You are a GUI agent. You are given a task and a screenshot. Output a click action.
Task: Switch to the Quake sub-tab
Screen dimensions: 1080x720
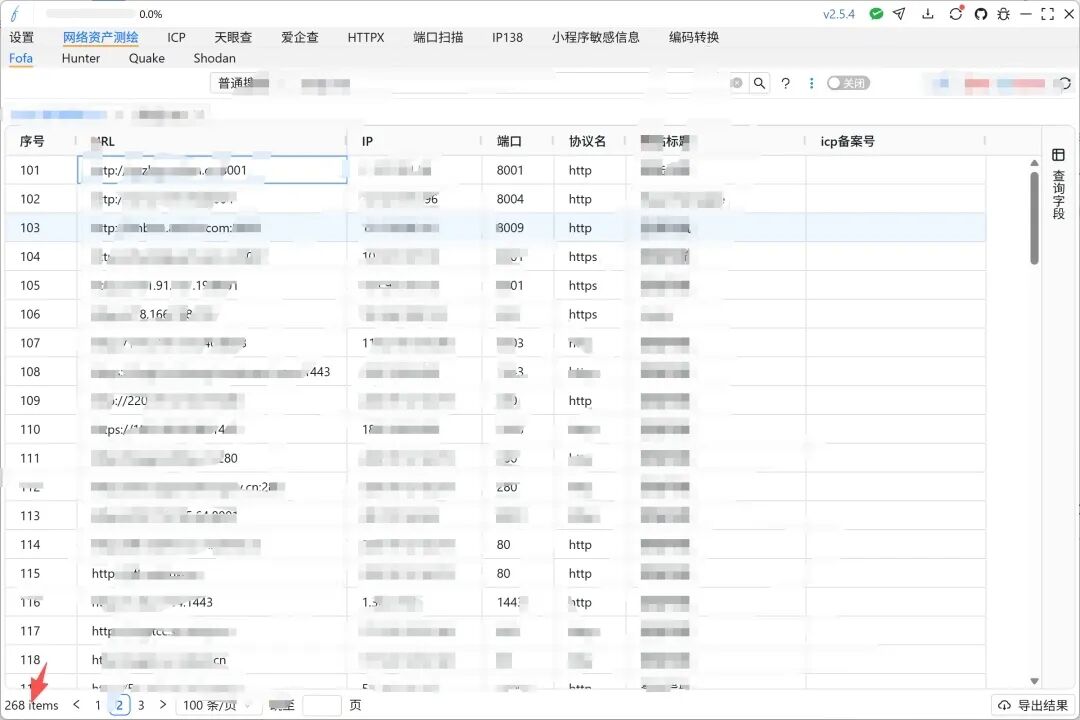(x=147, y=59)
